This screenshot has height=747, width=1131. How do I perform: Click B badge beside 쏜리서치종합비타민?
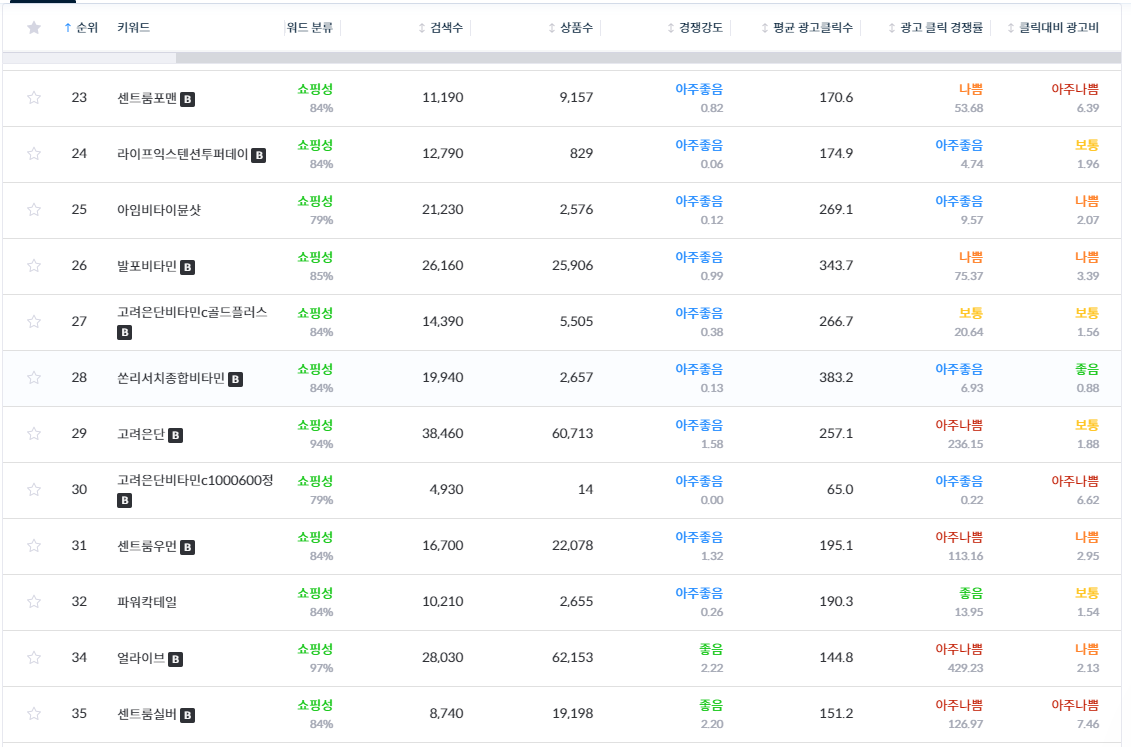235,379
